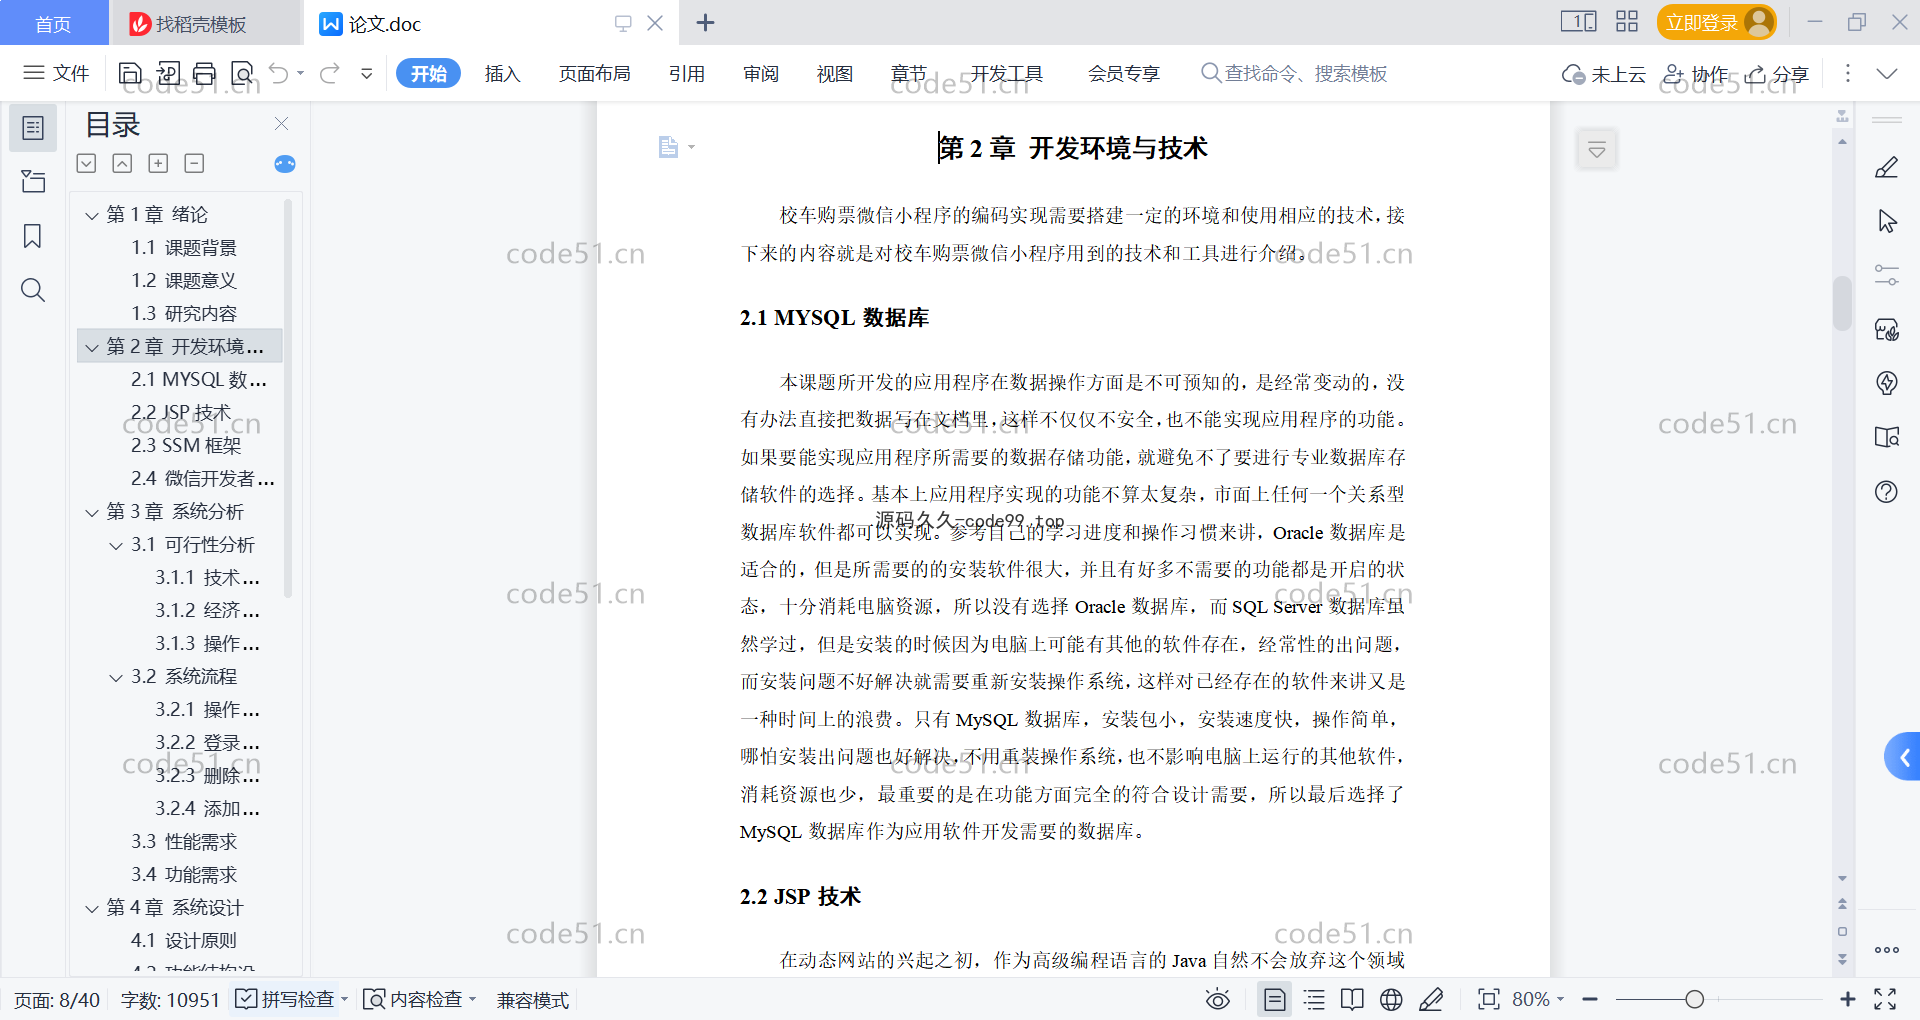The image size is (1920, 1020).
Task: Click the blue side panel expand arrow
Action: (1903, 757)
